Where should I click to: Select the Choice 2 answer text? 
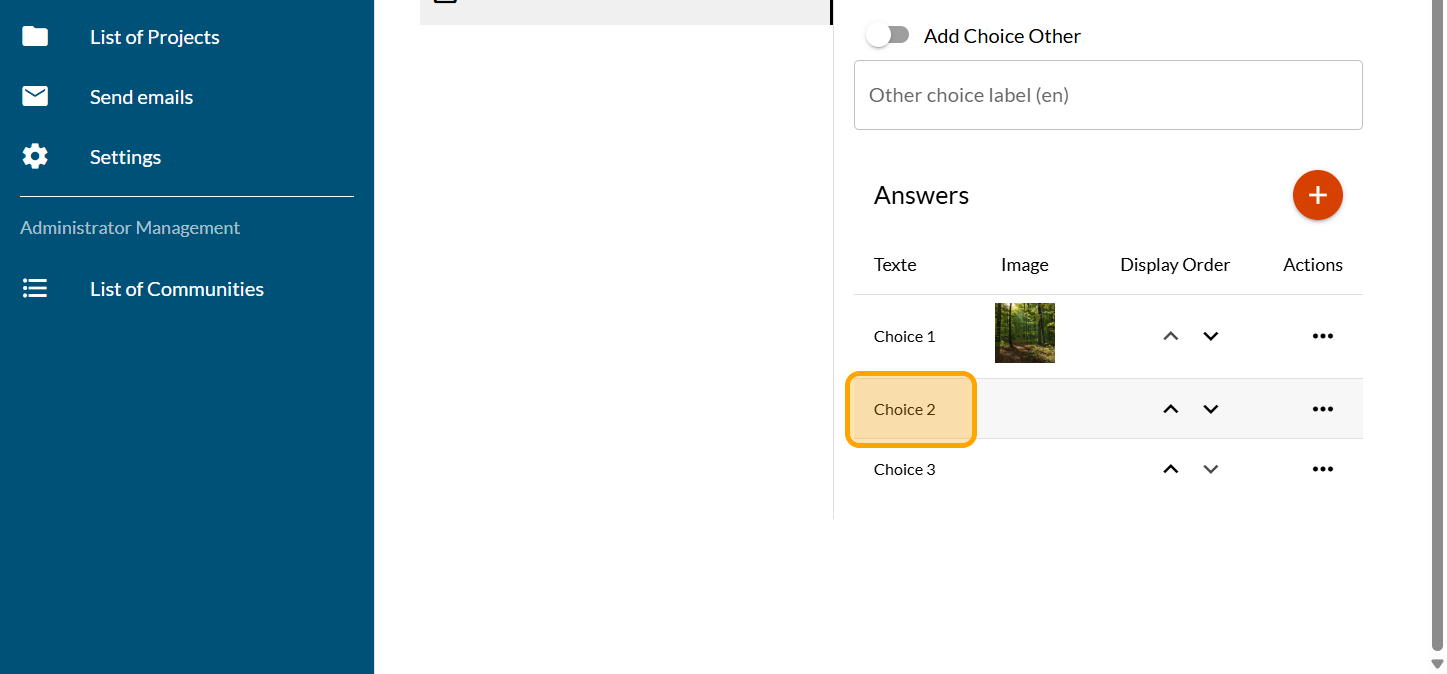pyautogui.click(x=905, y=409)
